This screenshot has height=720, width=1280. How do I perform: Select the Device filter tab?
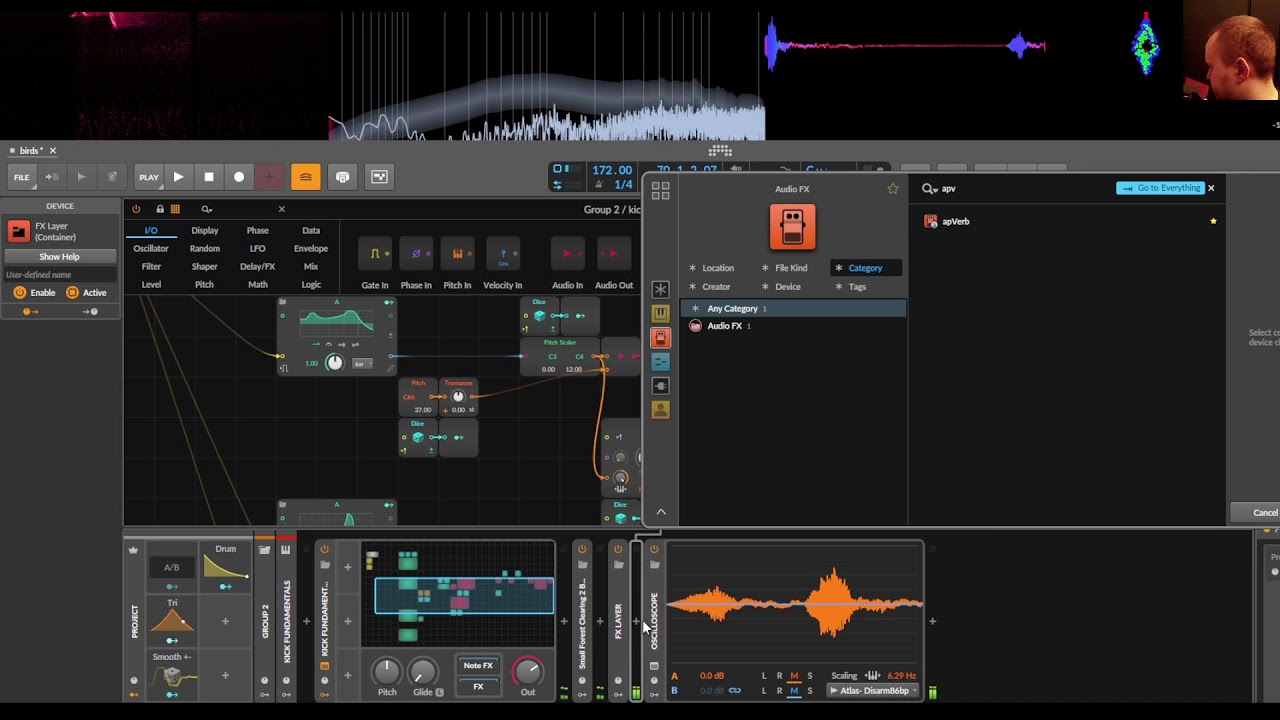tap(787, 287)
